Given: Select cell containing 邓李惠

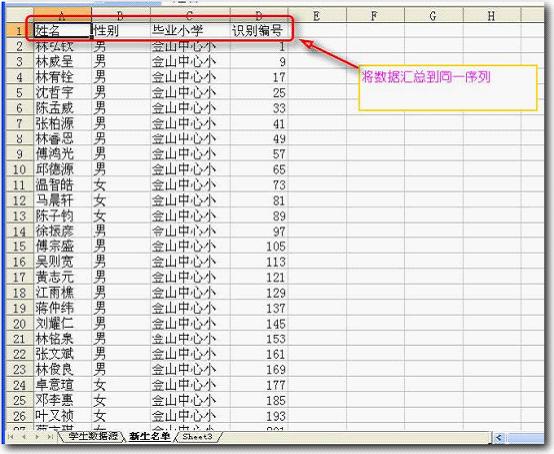Looking at the screenshot, I should coord(62,401).
